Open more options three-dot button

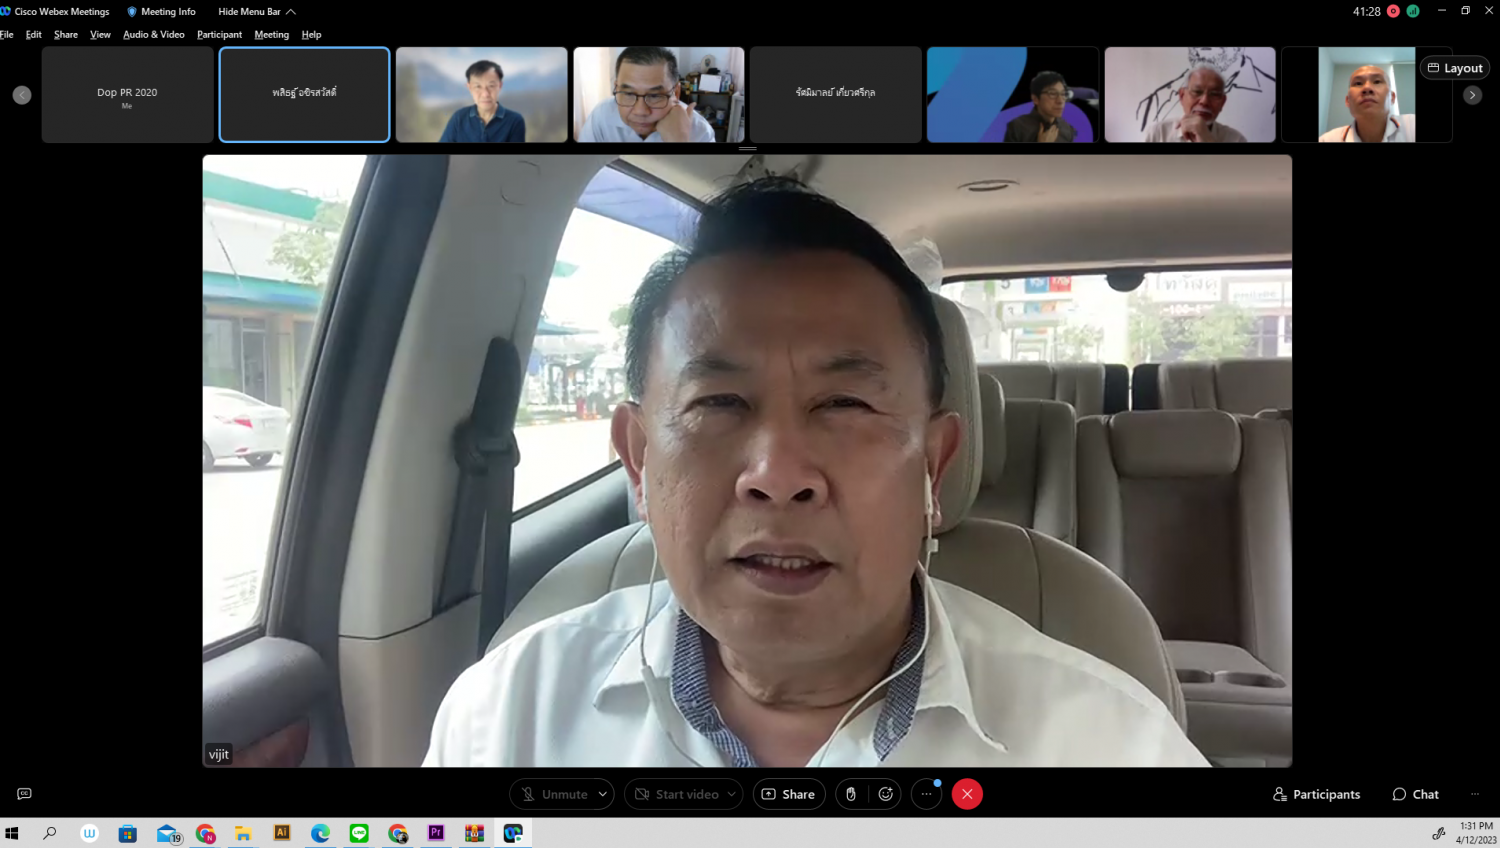[926, 794]
